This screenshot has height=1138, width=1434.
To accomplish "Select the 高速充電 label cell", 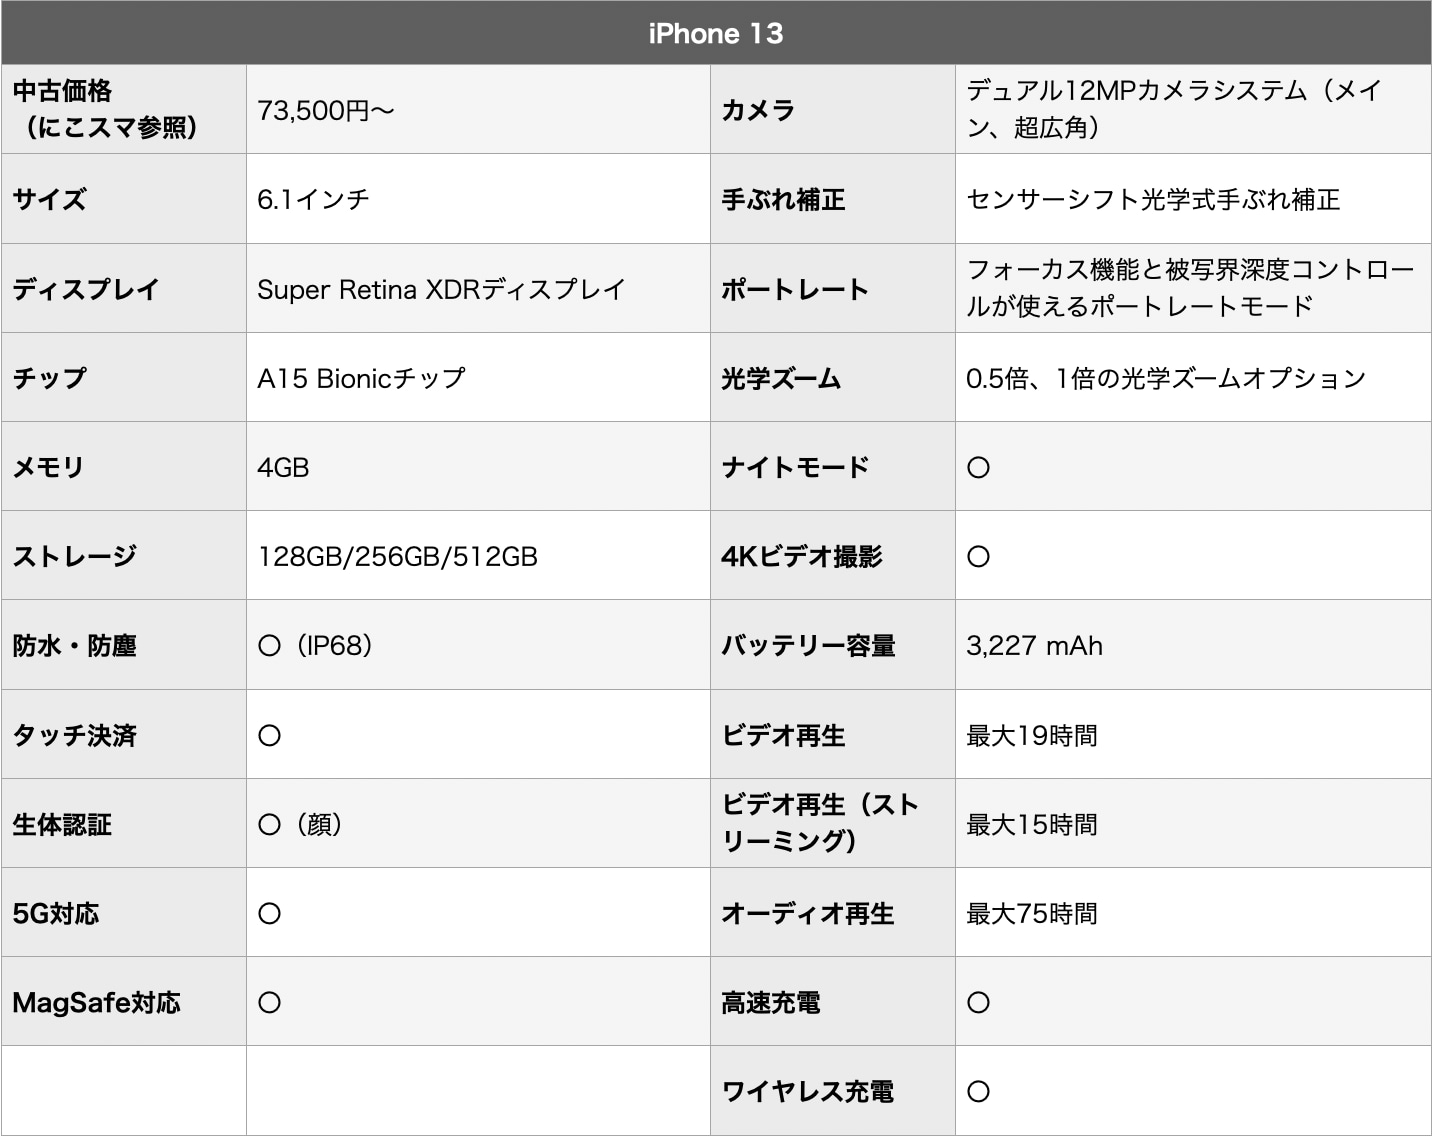I will (x=833, y=1002).
